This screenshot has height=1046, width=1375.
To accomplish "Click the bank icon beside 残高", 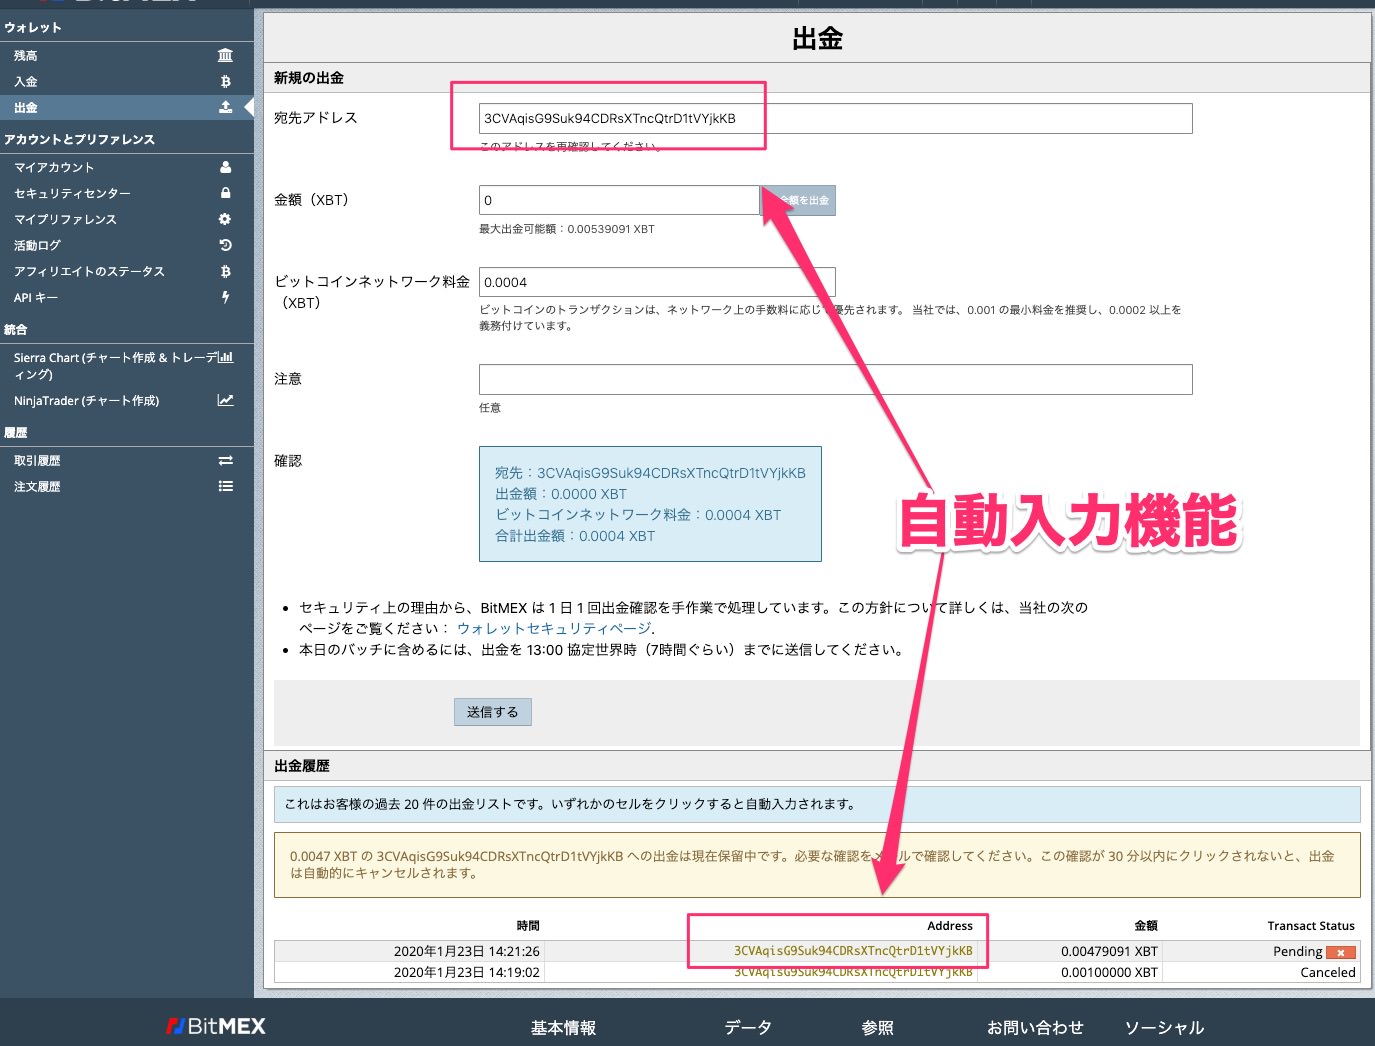I will click(x=225, y=56).
